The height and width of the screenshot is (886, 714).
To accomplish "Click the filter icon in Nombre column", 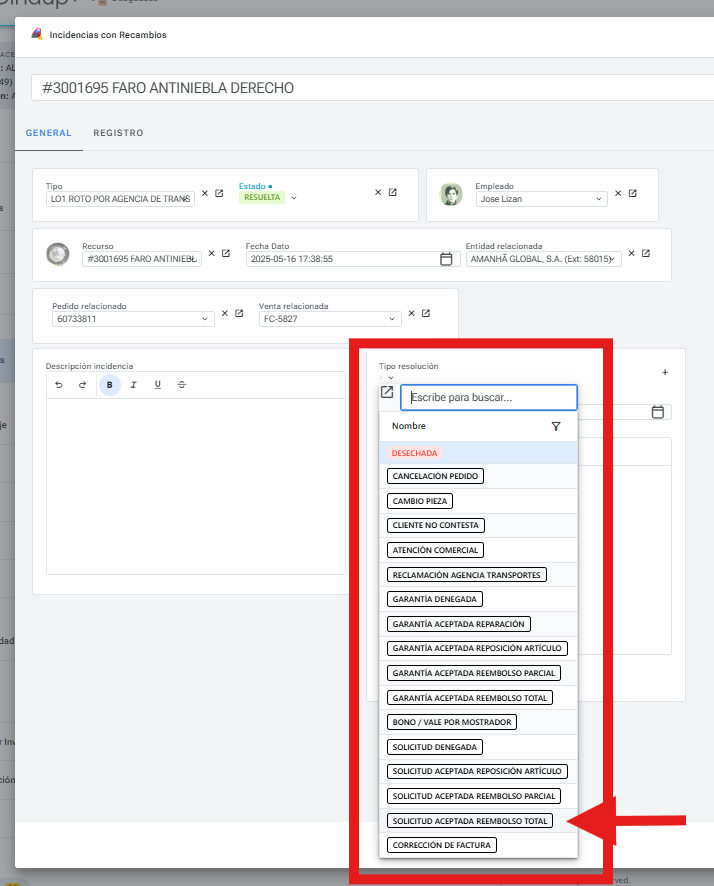I will click(x=556, y=426).
